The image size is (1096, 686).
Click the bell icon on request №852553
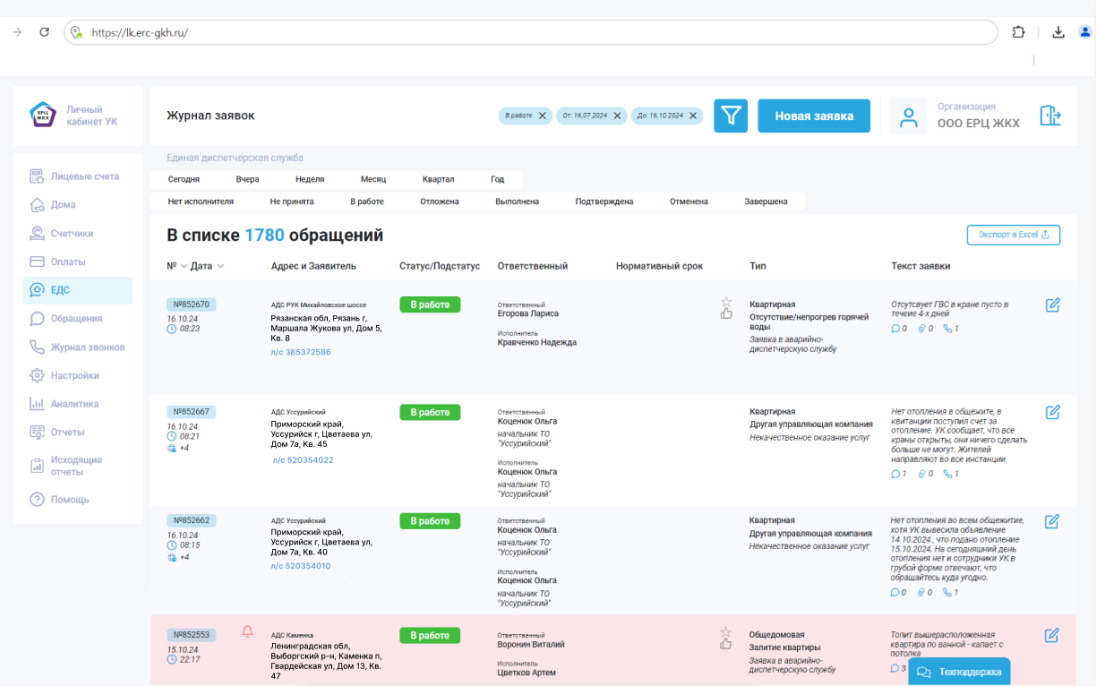click(248, 631)
